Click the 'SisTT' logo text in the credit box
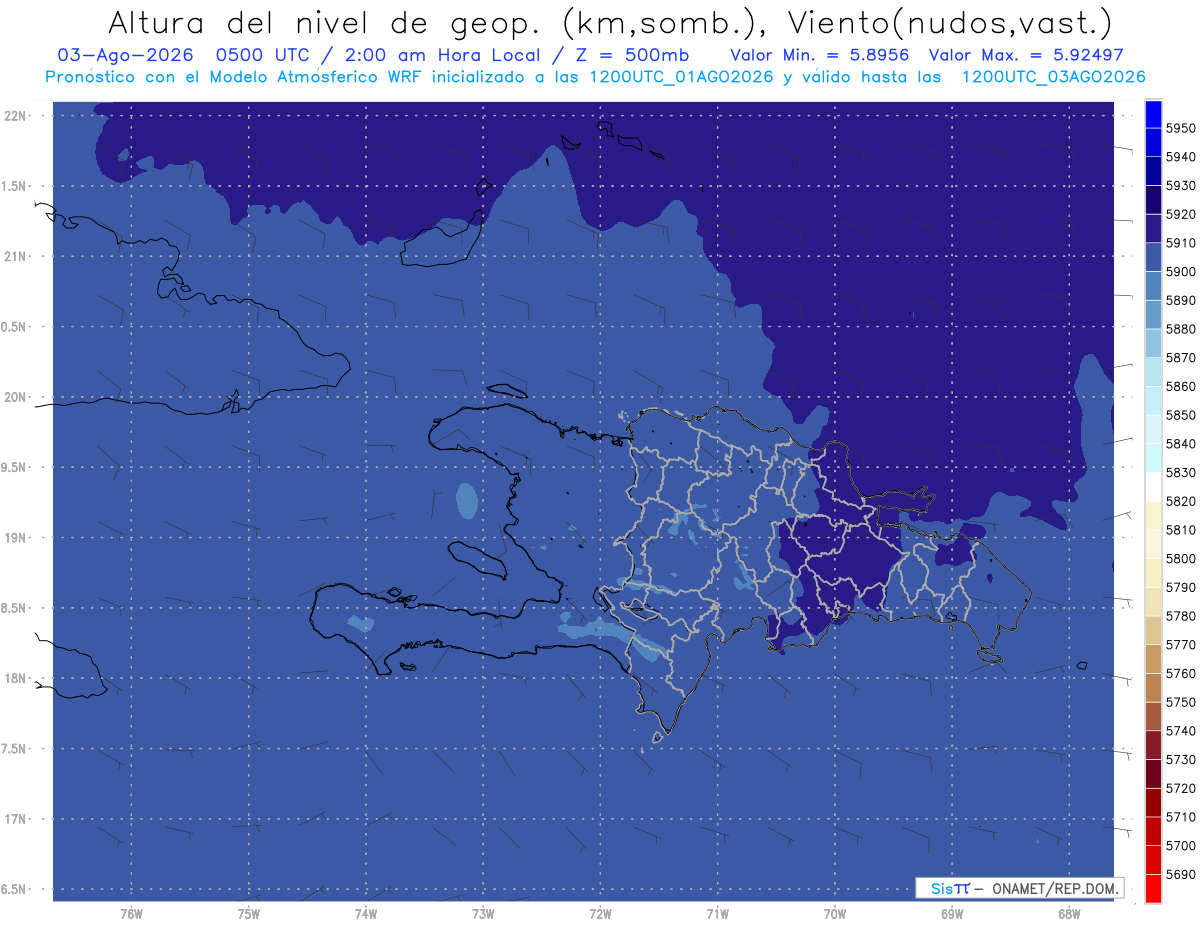The width and height of the screenshot is (1200, 927). click(x=949, y=888)
